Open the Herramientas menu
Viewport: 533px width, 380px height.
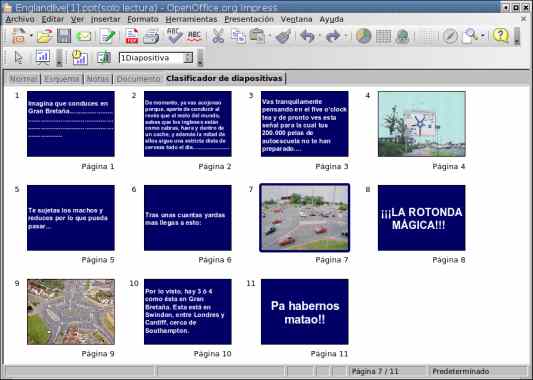[x=191, y=19]
